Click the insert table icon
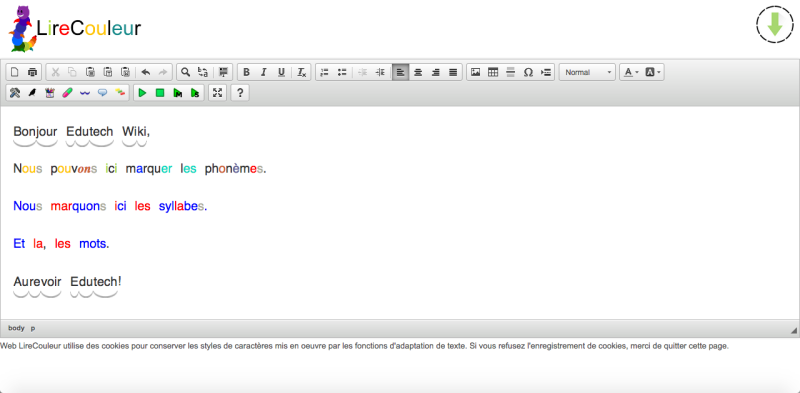800x393 pixels. click(x=493, y=72)
